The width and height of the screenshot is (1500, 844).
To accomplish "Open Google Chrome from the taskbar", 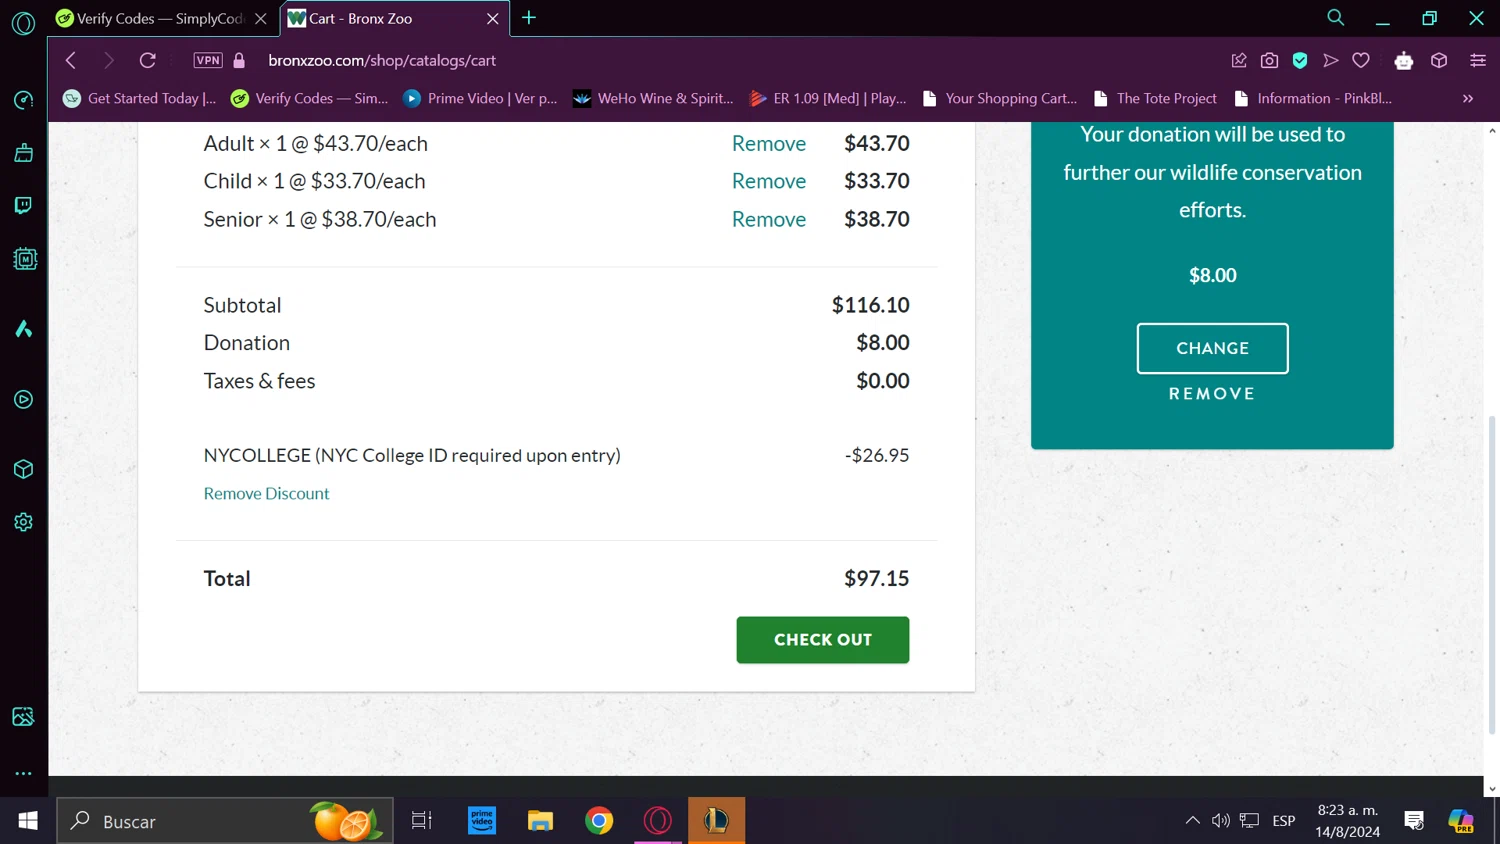I will click(599, 821).
